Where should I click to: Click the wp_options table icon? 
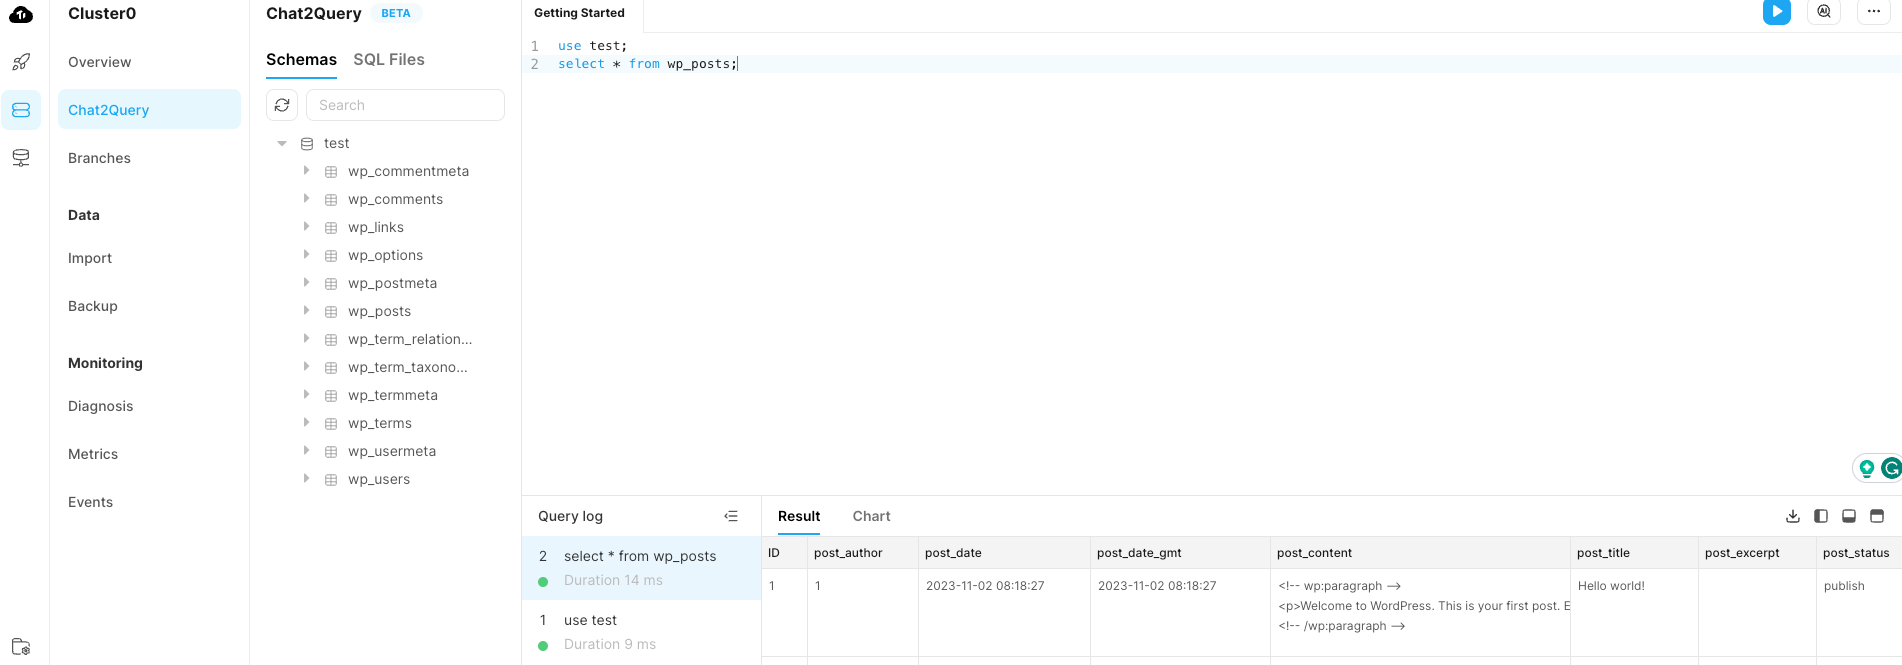(x=331, y=256)
